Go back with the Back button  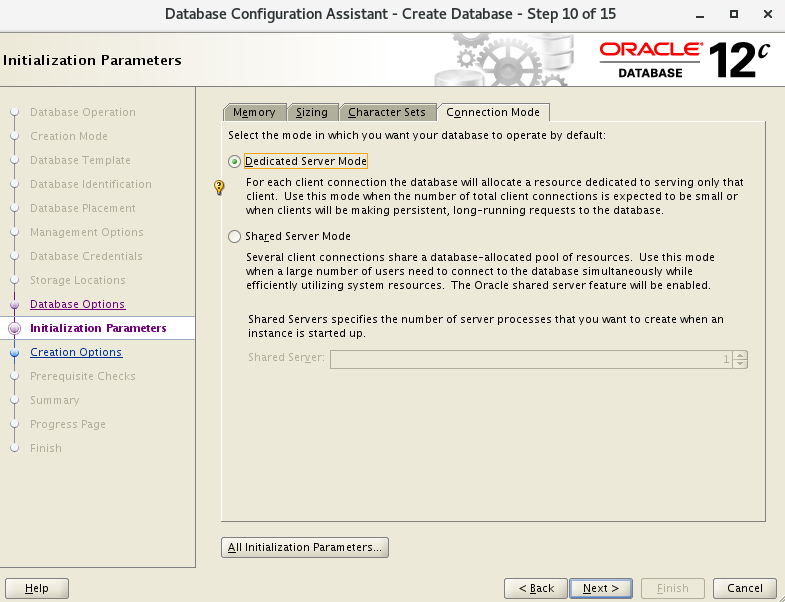(536, 588)
